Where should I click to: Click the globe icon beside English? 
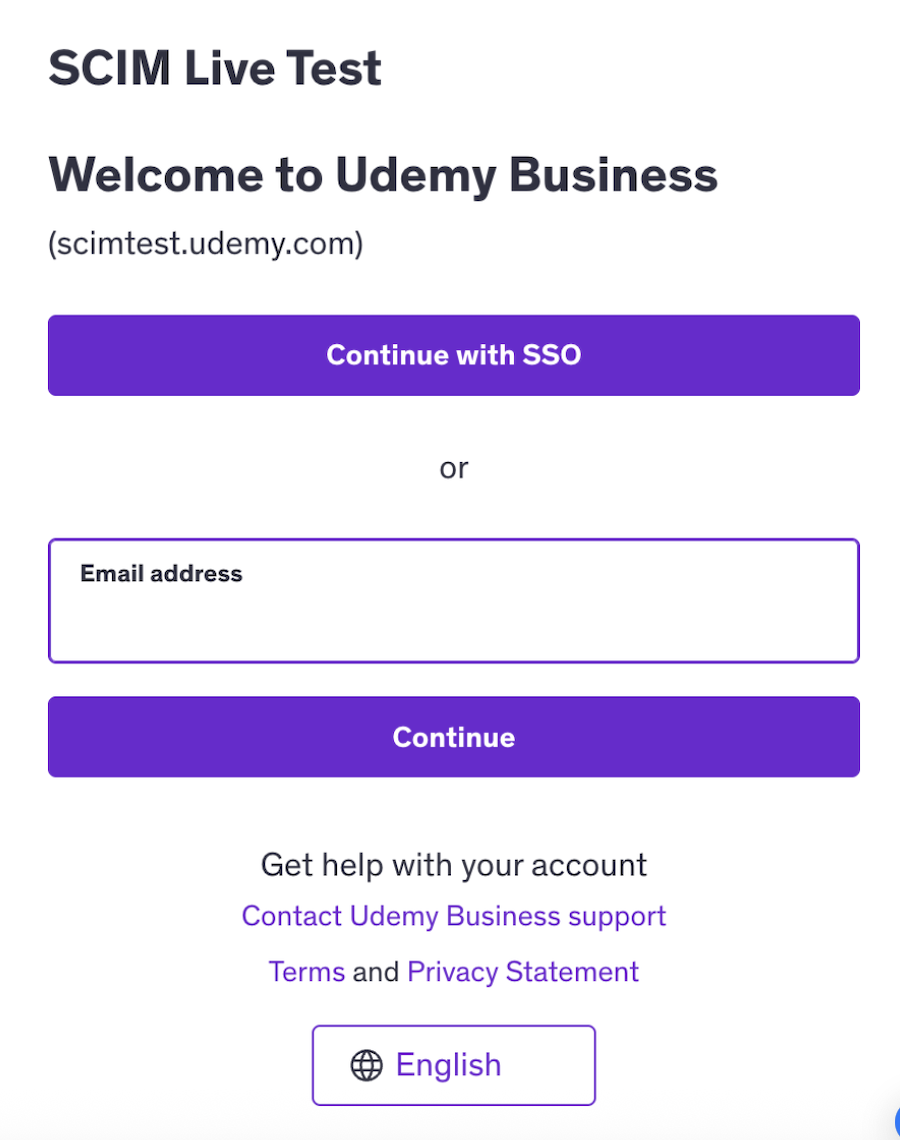click(367, 1066)
